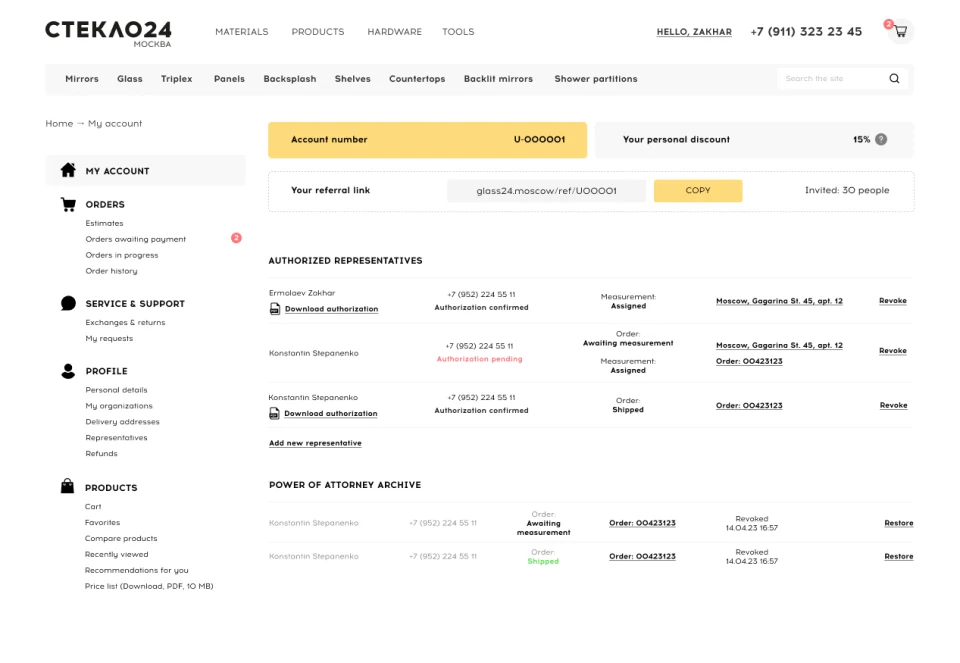Image resolution: width=960 pixels, height=663 pixels.
Task: Revoke representative with Shipped order
Action: [x=893, y=405]
